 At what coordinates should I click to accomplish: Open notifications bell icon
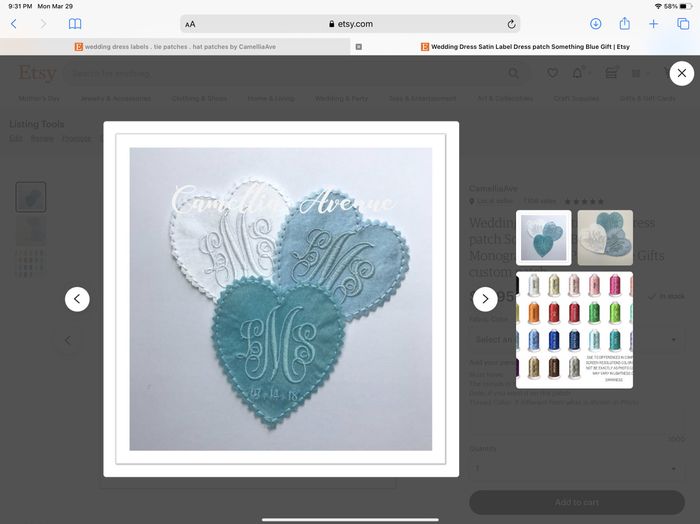pos(578,73)
